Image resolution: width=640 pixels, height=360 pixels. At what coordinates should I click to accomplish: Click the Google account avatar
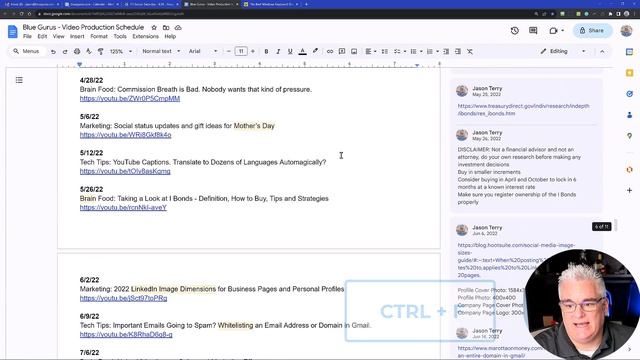click(626, 31)
